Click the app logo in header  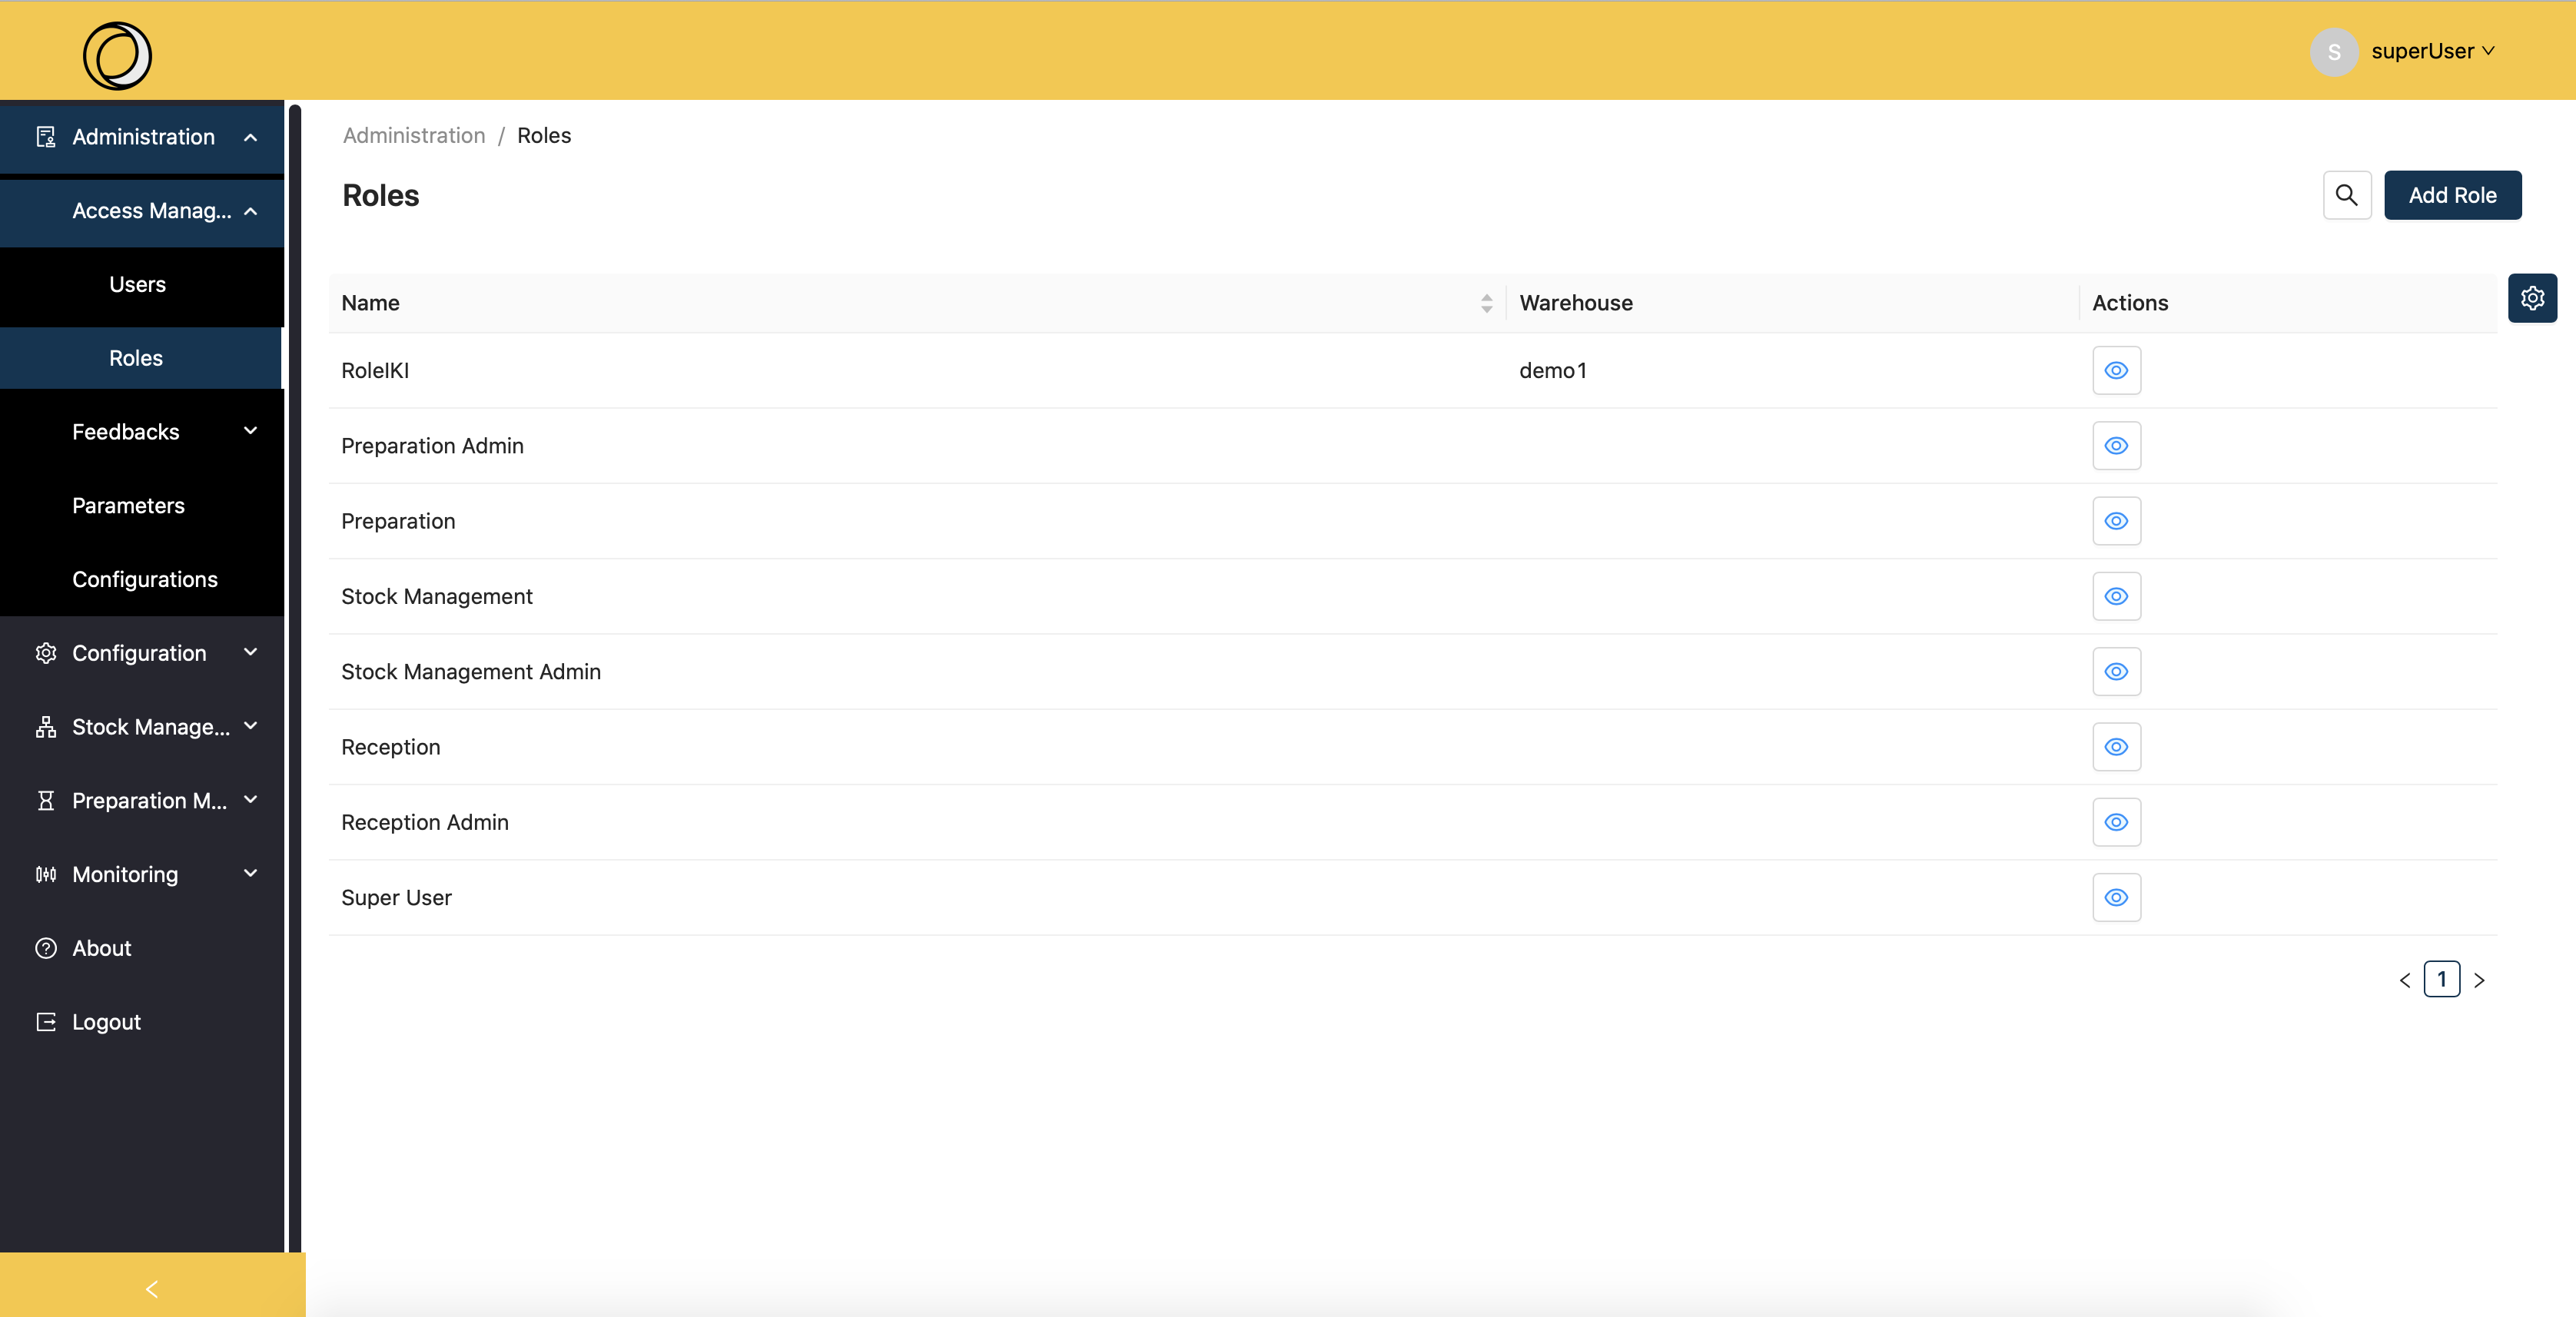tap(117, 55)
